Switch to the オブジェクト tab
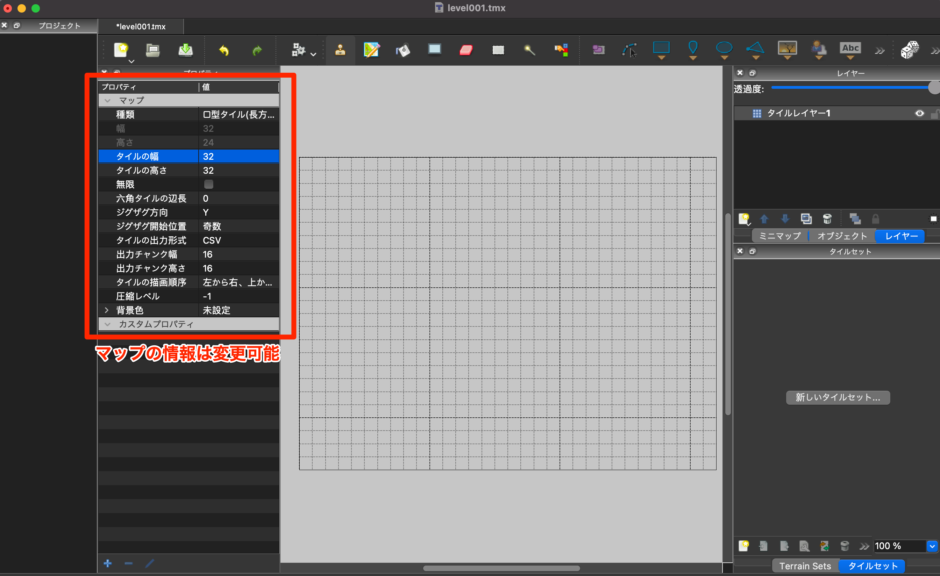The image size is (940, 576). (x=842, y=236)
